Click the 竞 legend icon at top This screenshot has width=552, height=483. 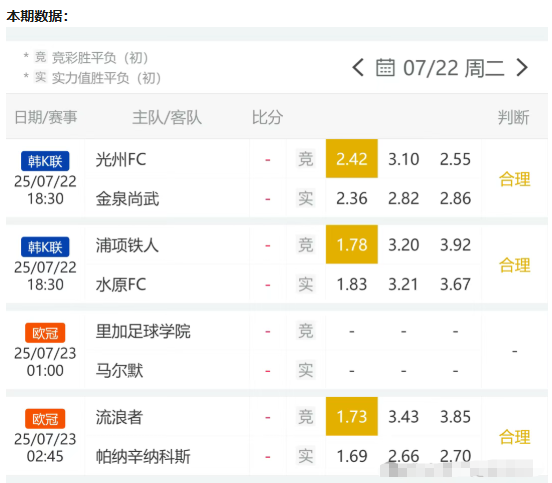click(x=40, y=57)
